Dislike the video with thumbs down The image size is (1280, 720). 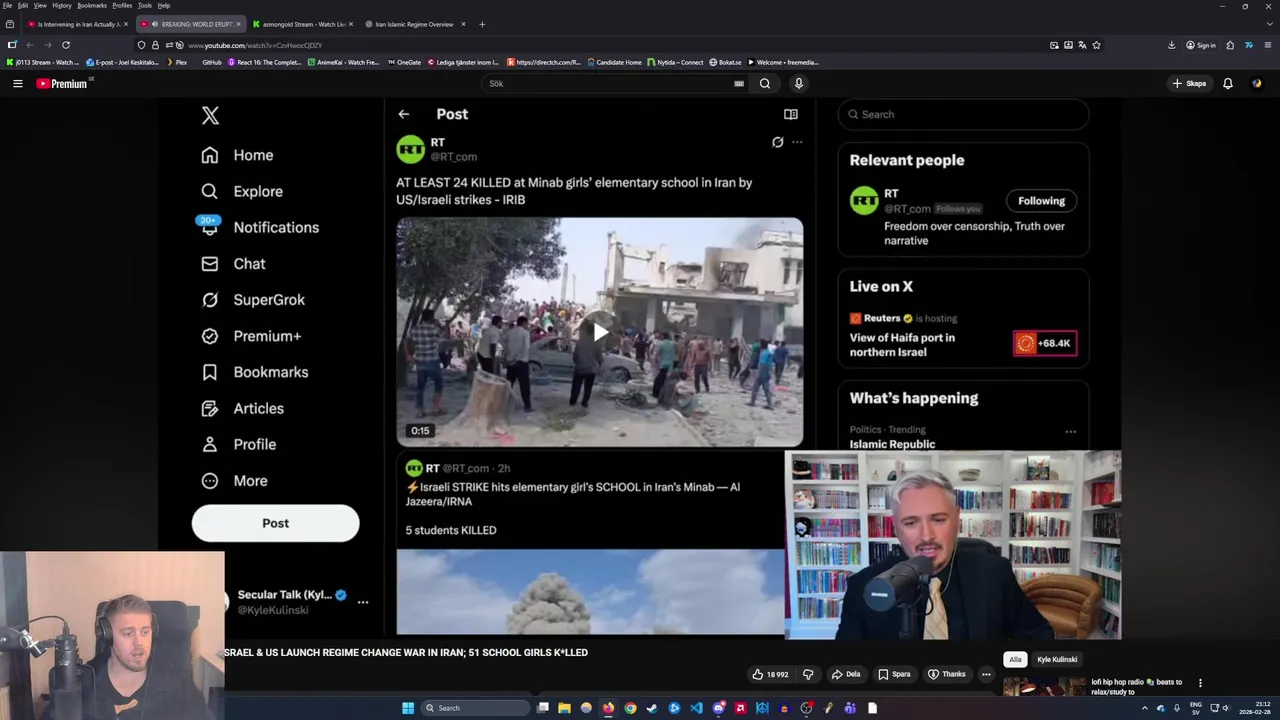click(x=808, y=674)
